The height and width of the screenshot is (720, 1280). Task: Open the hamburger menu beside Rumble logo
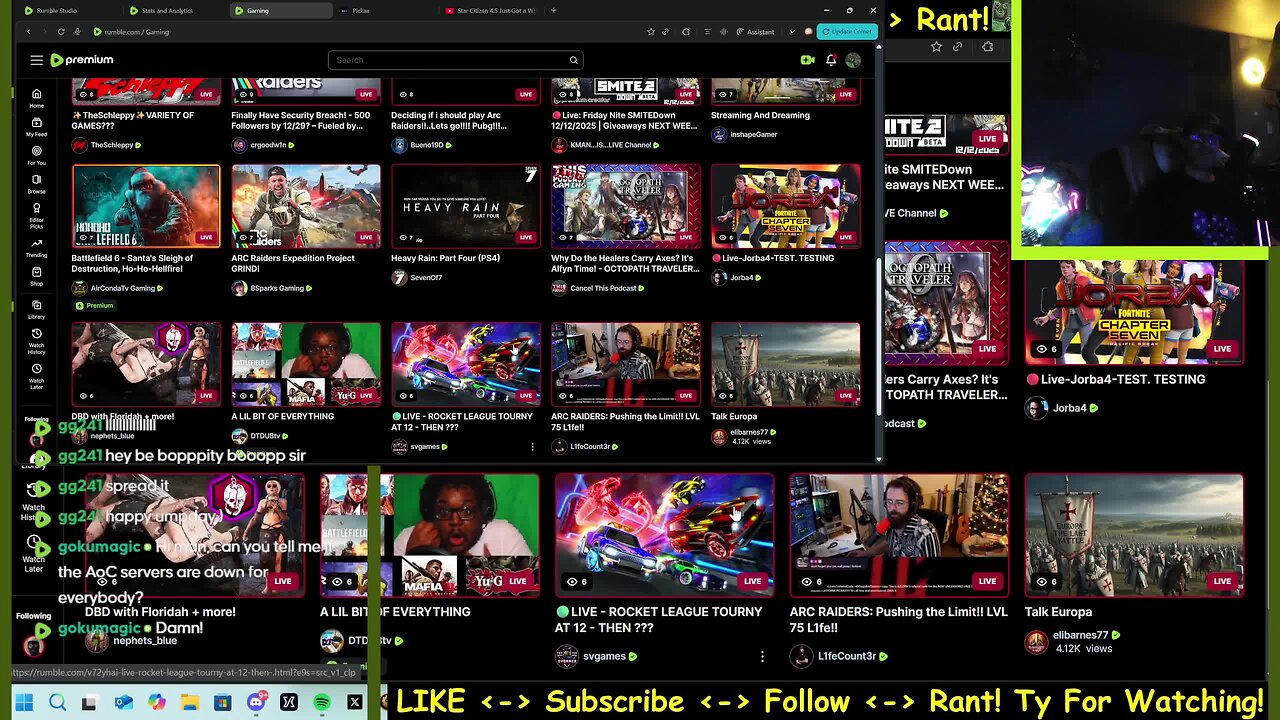coord(36,60)
